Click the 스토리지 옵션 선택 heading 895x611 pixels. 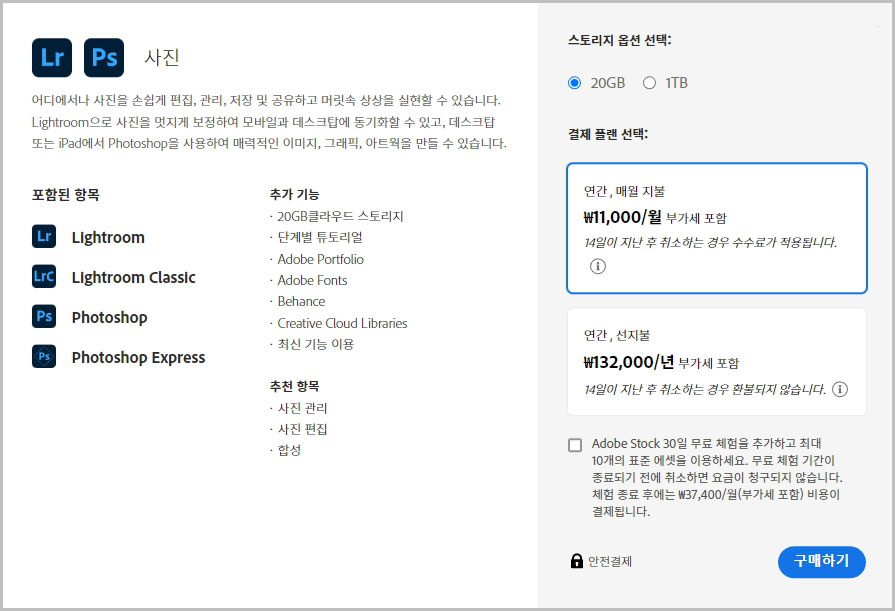tap(619, 40)
